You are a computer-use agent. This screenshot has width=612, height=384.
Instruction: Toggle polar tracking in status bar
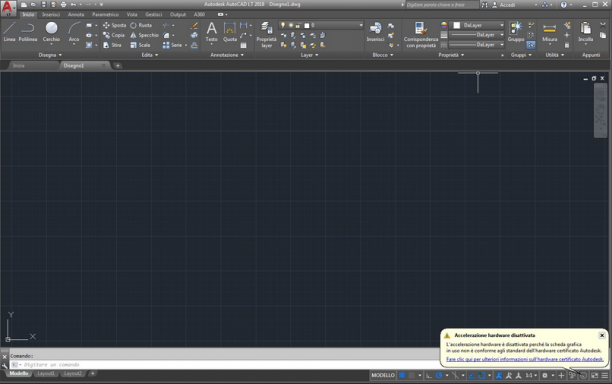click(439, 375)
